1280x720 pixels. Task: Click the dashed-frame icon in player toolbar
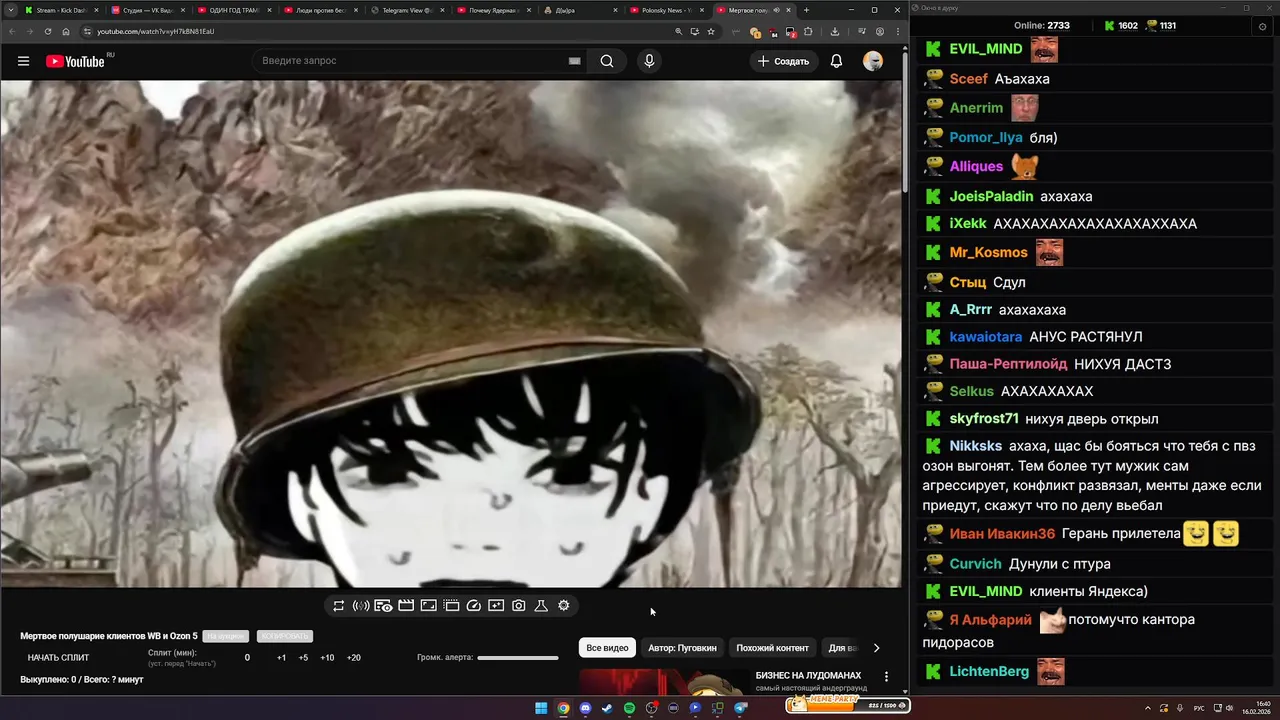pos(451,606)
